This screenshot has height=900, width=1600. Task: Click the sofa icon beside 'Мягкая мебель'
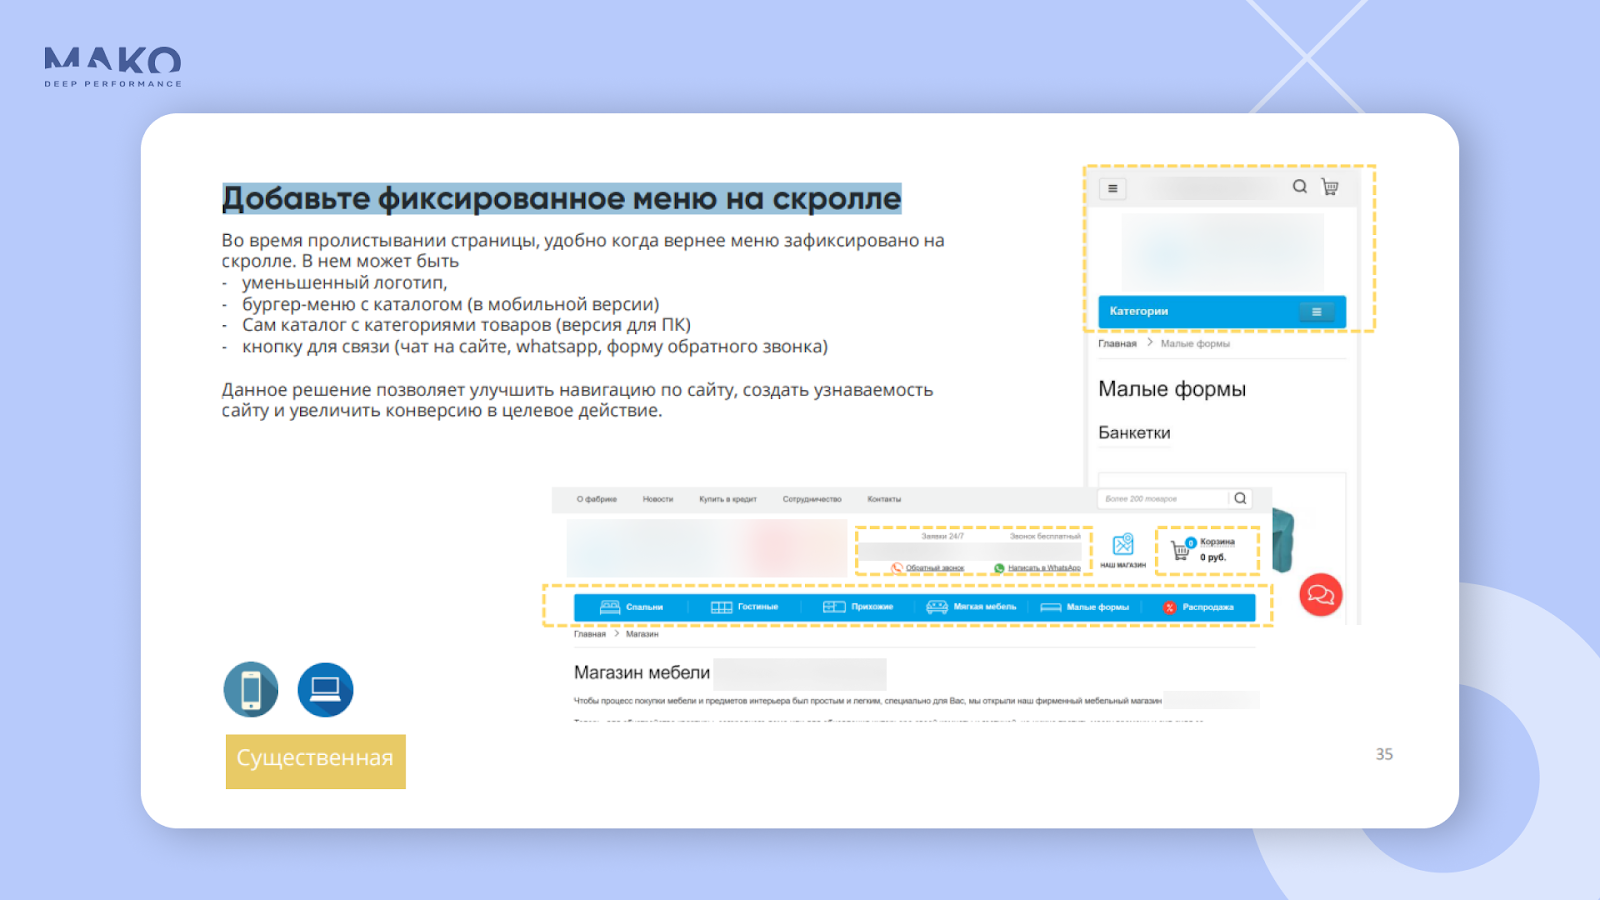937,607
